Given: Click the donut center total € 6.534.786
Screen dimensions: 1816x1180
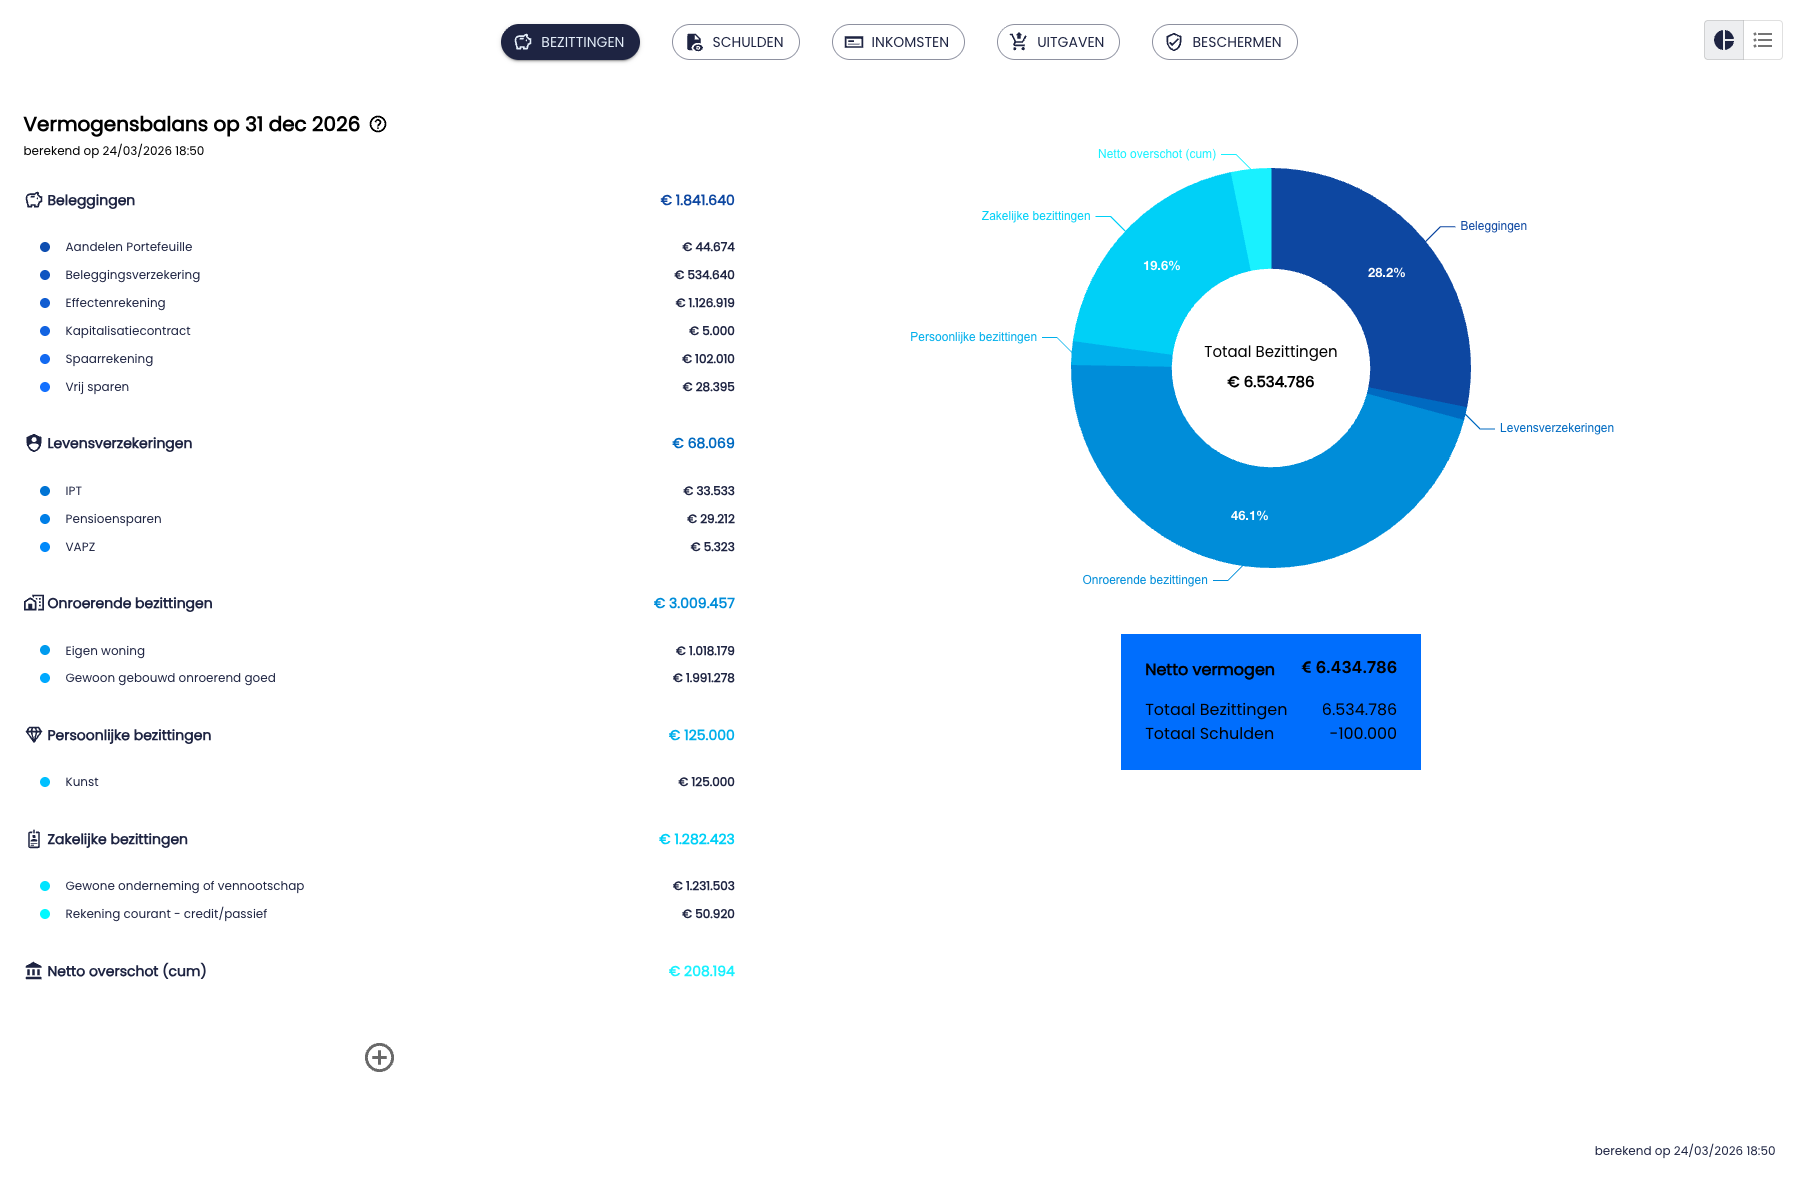Looking at the screenshot, I should (1271, 382).
